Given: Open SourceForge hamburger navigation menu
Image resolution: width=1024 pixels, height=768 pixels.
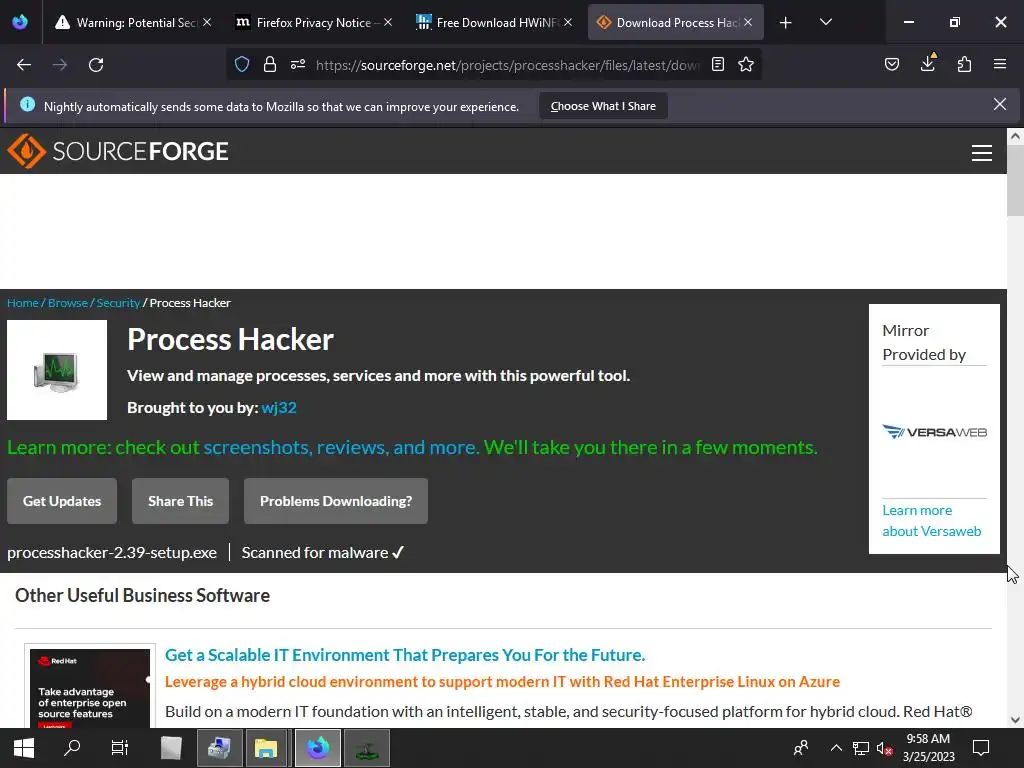Looking at the screenshot, I should (982, 153).
